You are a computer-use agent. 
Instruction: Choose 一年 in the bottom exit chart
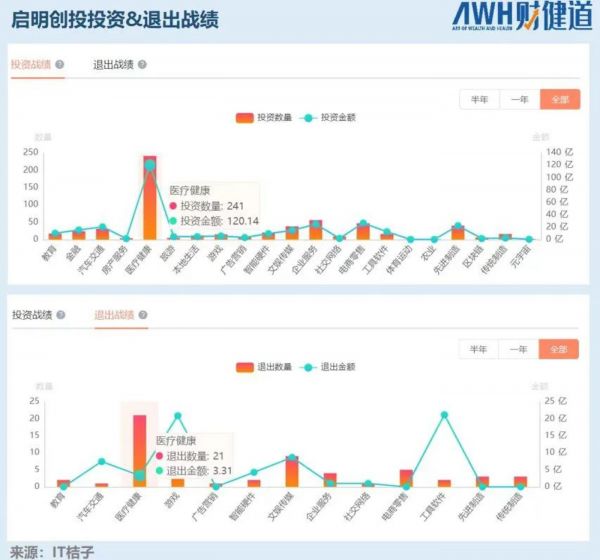519,349
